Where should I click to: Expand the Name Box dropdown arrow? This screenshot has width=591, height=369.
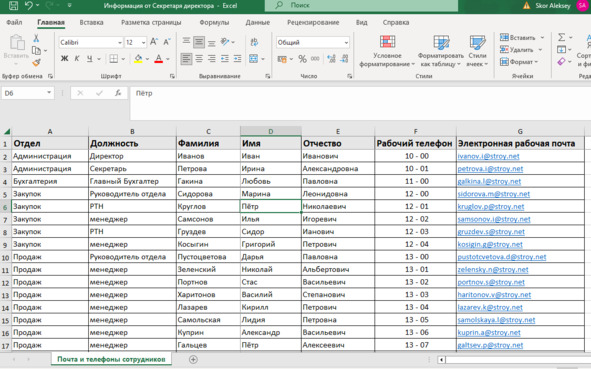point(49,93)
